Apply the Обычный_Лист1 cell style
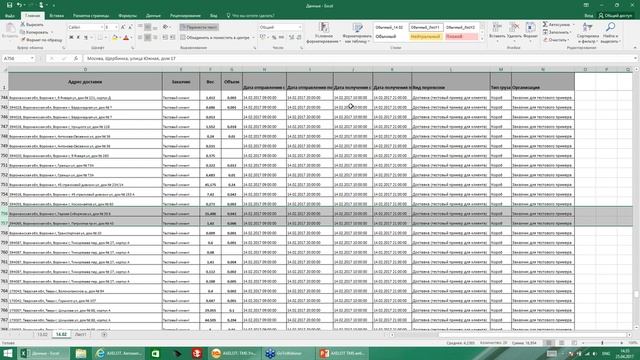 point(426,27)
